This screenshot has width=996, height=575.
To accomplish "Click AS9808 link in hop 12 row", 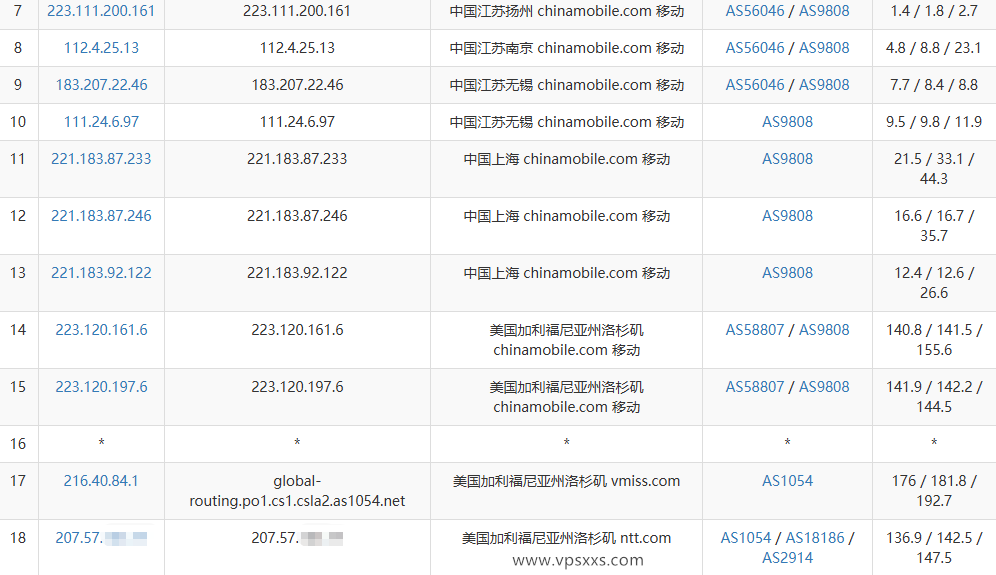I will coord(787,216).
